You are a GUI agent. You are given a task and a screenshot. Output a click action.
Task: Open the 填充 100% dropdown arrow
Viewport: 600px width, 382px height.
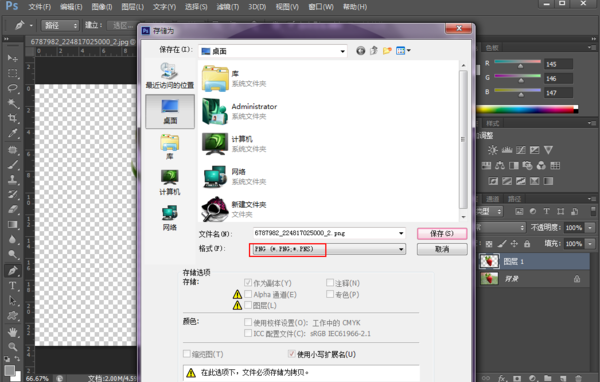[590, 243]
